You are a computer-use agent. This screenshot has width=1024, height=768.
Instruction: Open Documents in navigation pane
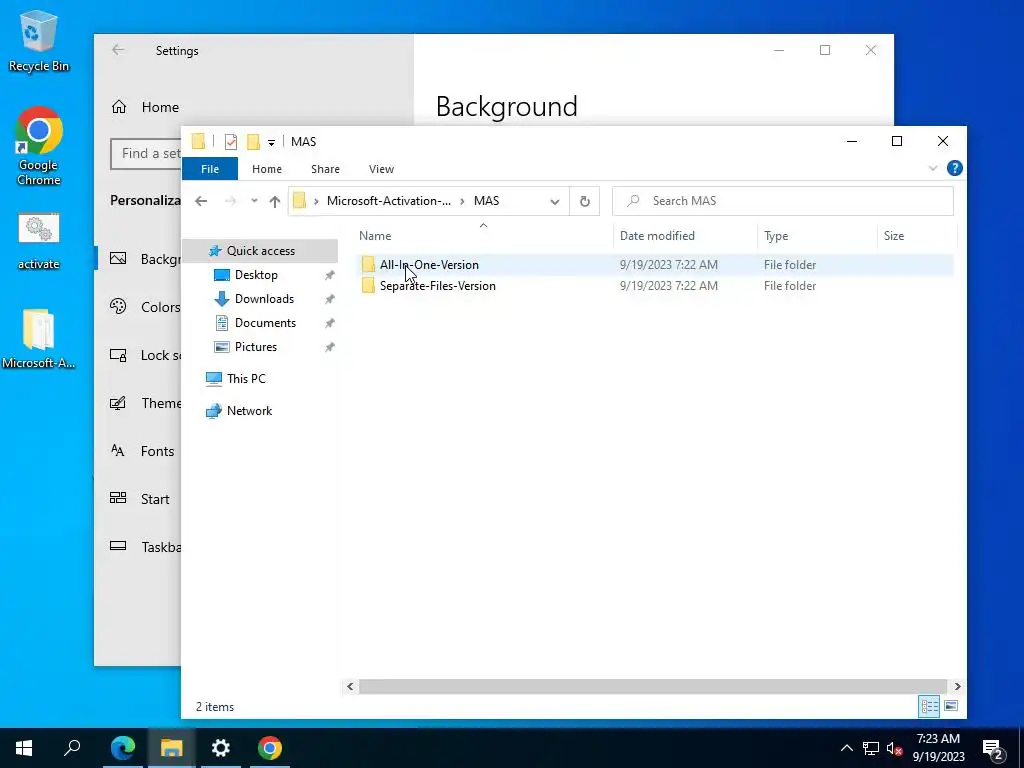[x=265, y=323]
